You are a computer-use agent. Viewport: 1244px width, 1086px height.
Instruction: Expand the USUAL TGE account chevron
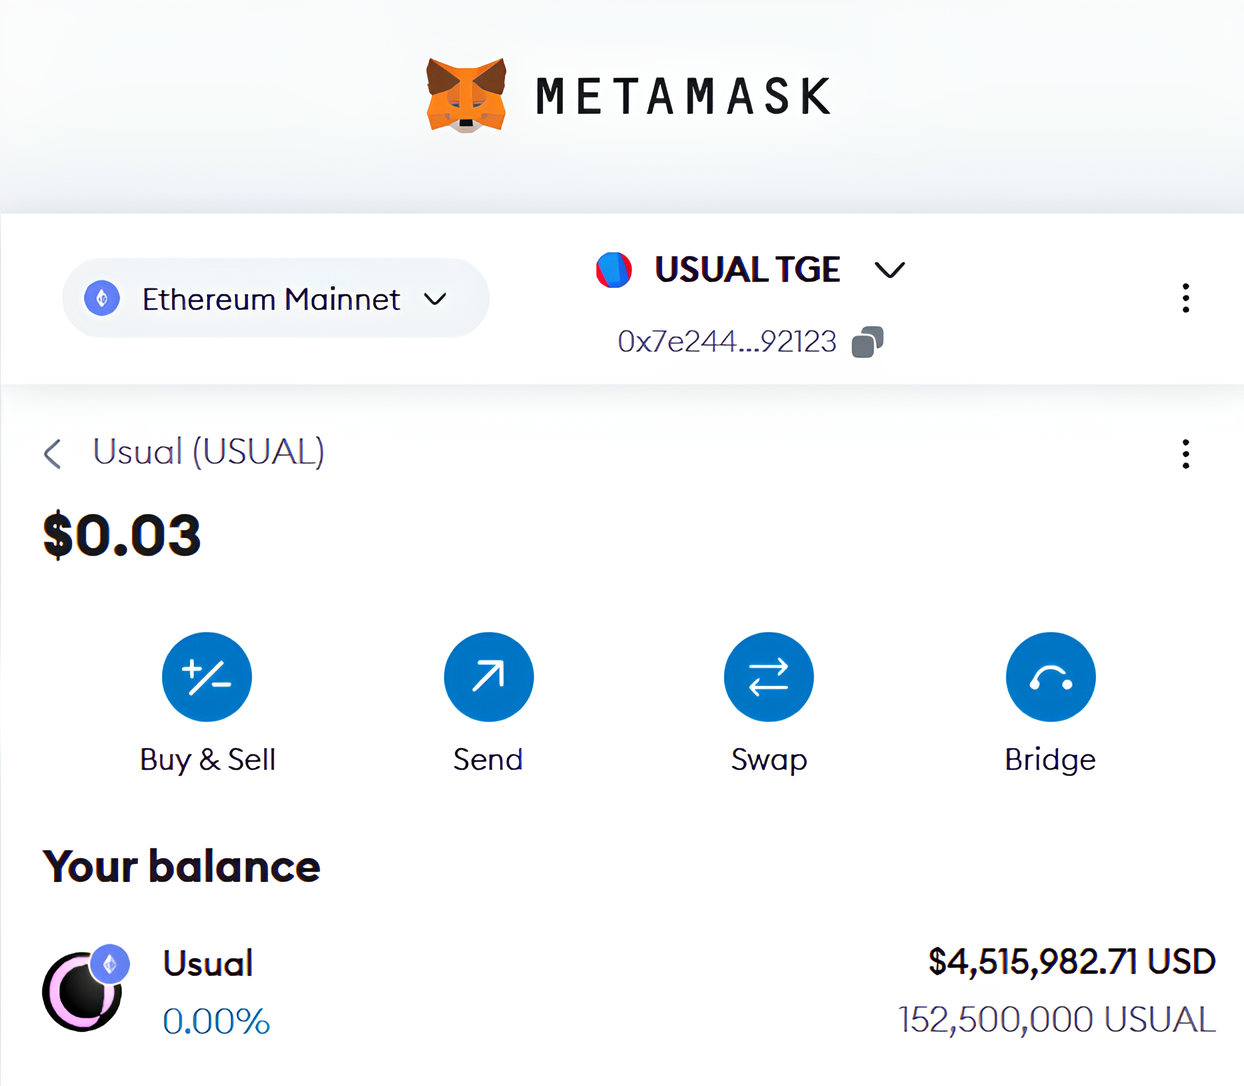click(889, 270)
